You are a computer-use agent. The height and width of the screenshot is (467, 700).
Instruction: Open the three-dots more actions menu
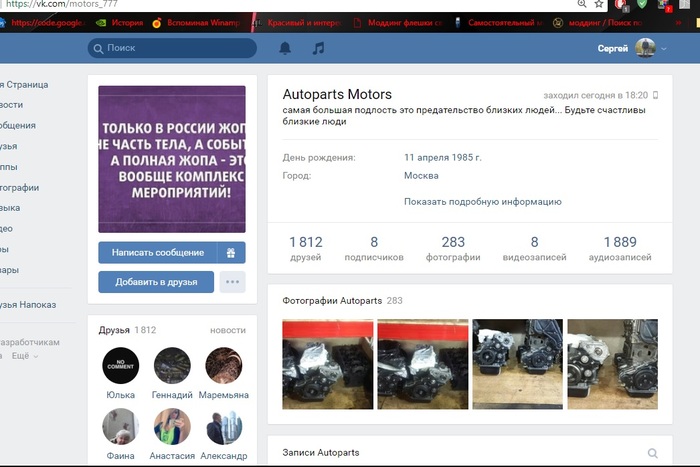point(232,282)
